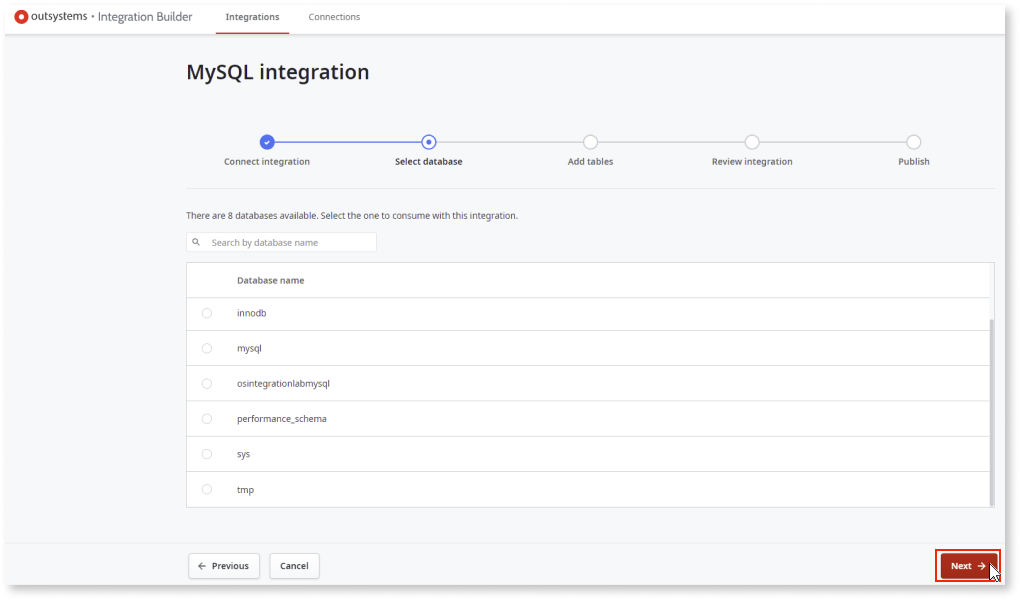
Task: Select the osintegrationlabmysql database
Action: pyautogui.click(x=207, y=383)
